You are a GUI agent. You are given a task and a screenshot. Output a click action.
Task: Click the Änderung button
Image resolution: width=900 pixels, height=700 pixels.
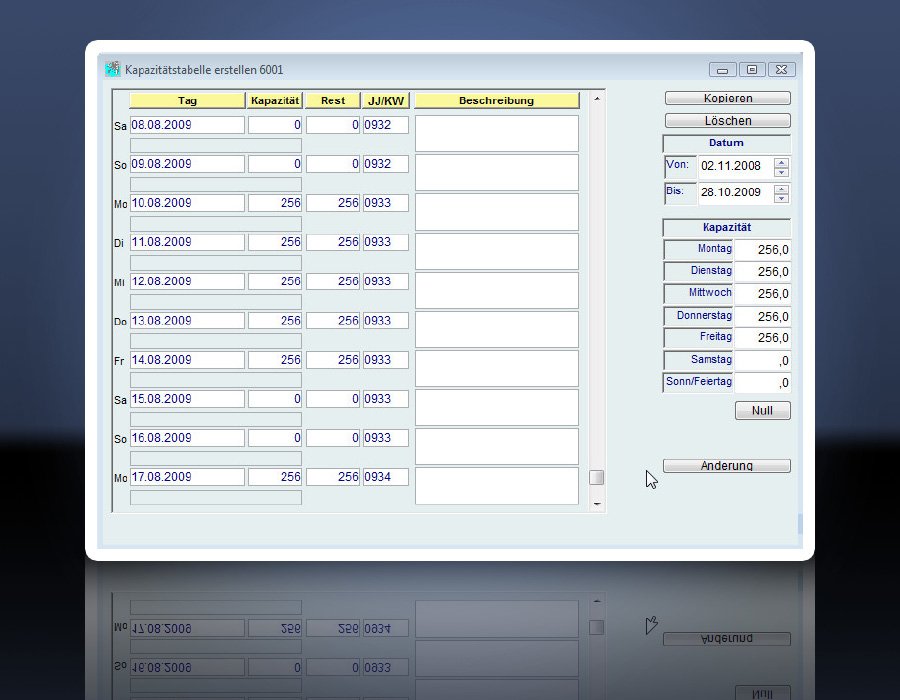(727, 465)
